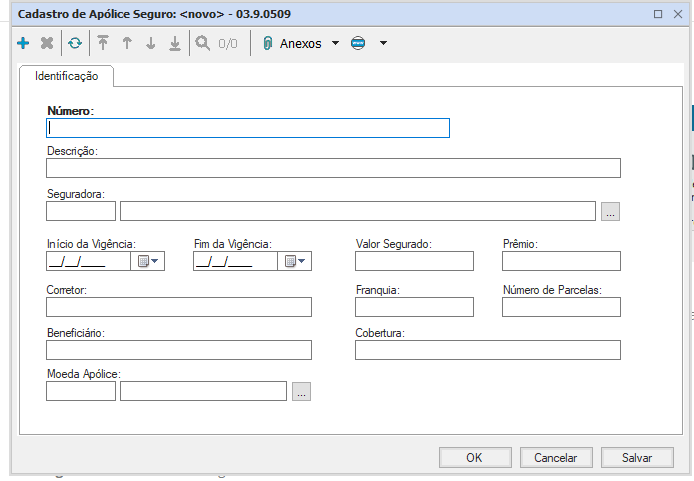The width and height of the screenshot is (694, 481).
Task: Click the previous record up arrow
Action: [x=127, y=44]
